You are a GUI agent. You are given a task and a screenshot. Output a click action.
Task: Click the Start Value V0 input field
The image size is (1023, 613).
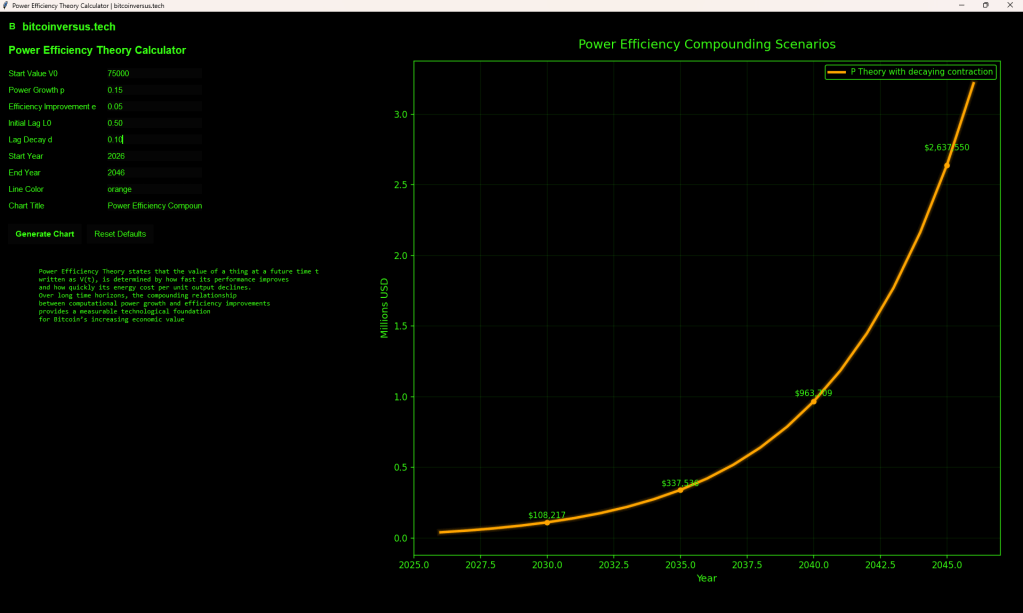pyautogui.click(x=154, y=74)
